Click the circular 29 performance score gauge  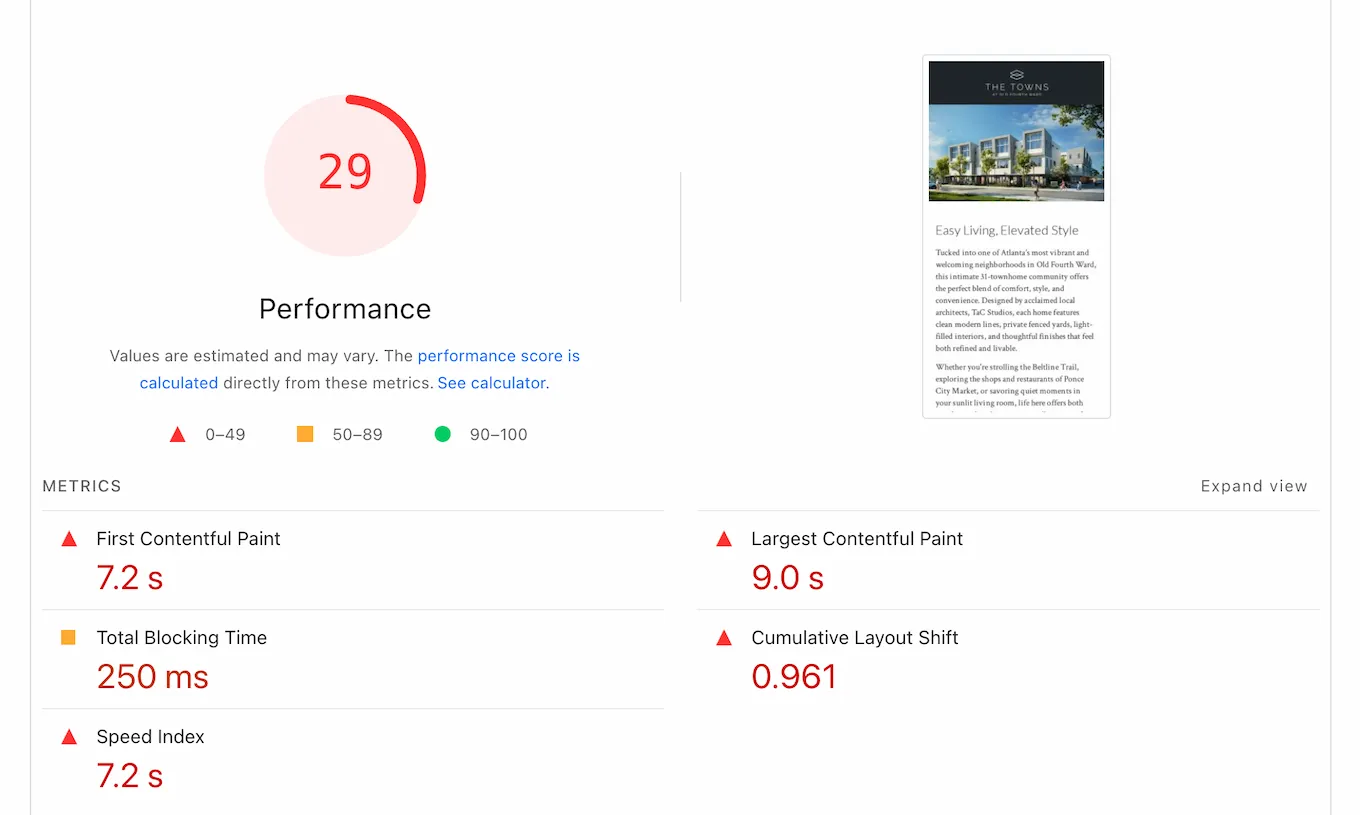point(345,172)
